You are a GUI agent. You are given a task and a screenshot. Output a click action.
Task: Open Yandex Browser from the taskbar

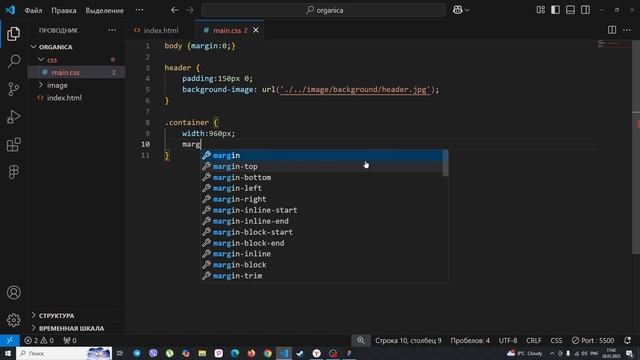coord(316,353)
